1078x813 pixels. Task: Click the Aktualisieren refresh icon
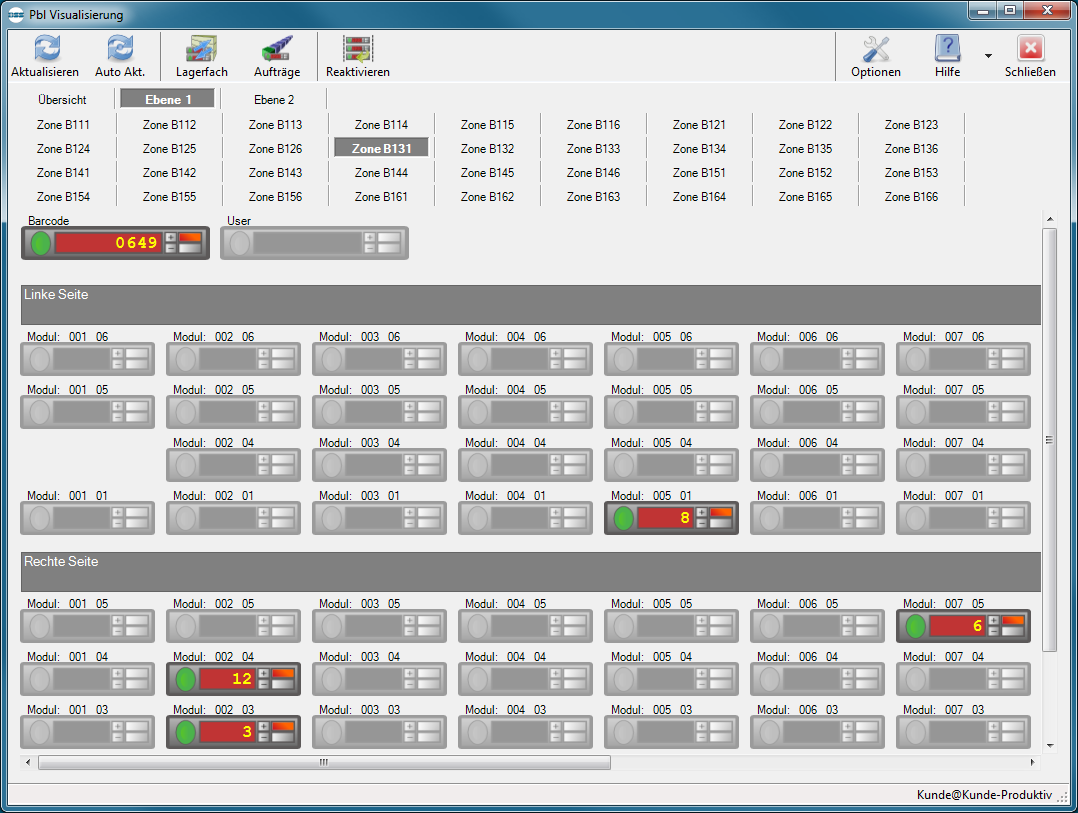click(x=47, y=48)
